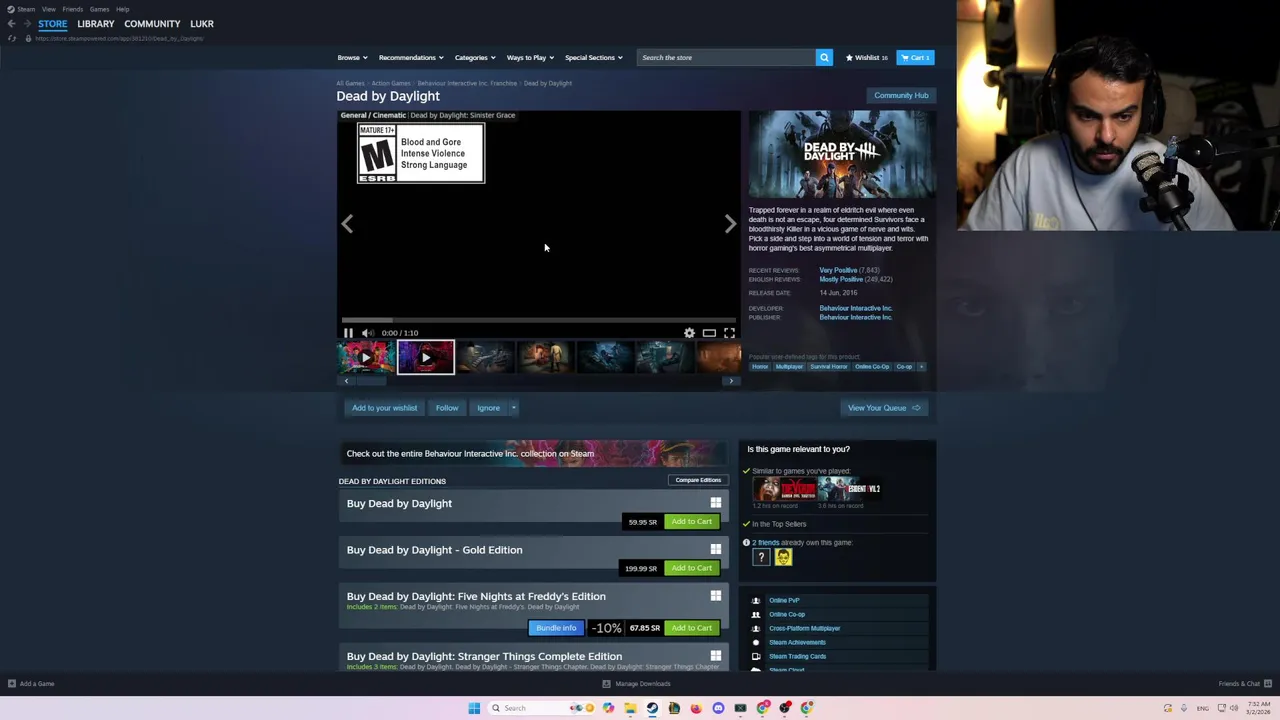Image resolution: width=1280 pixels, height=720 pixels.
Task: Open the View menu
Action: click(48, 9)
